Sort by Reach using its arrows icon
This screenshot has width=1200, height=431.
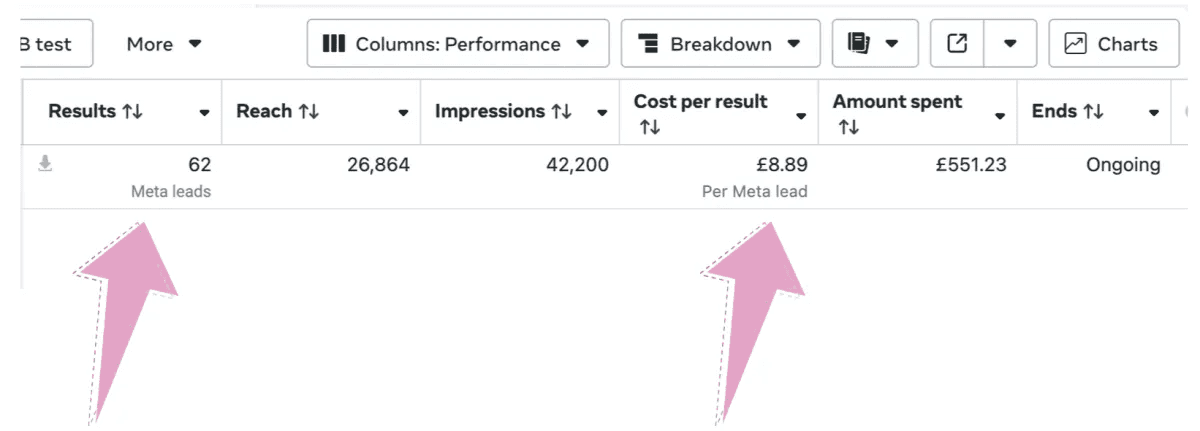coord(308,112)
